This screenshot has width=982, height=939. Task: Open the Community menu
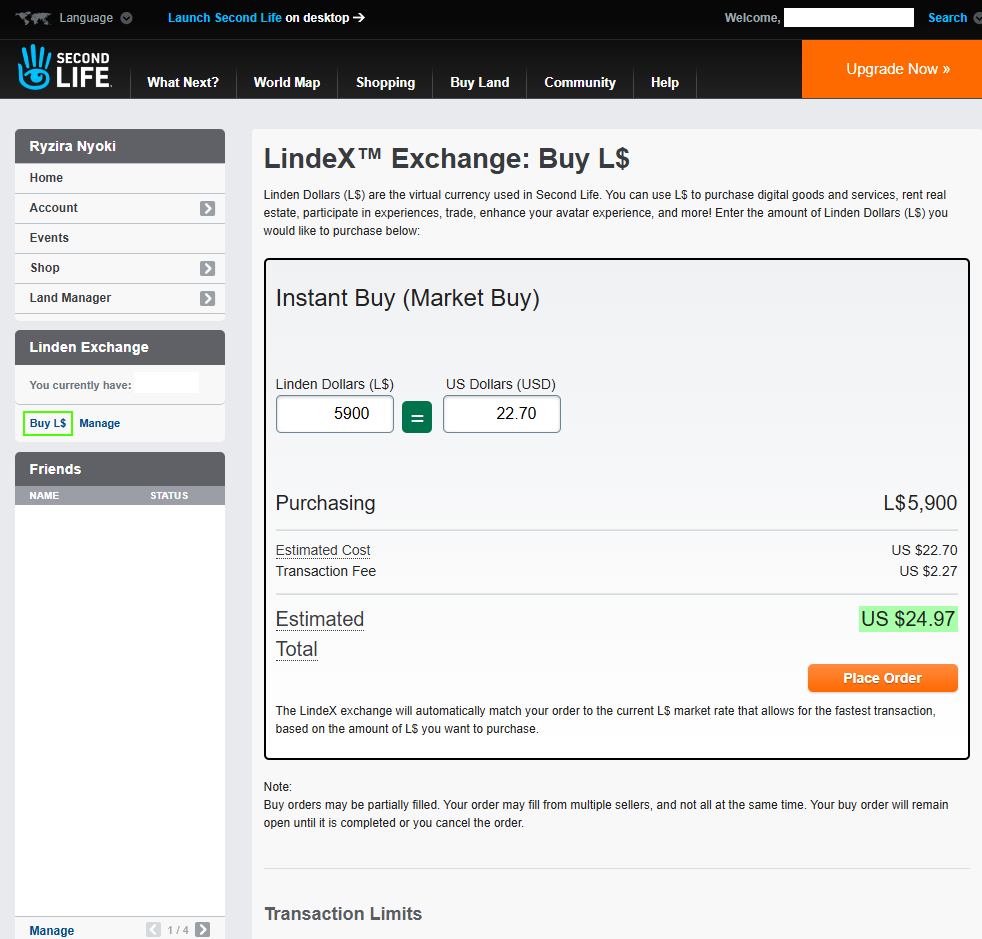point(580,83)
